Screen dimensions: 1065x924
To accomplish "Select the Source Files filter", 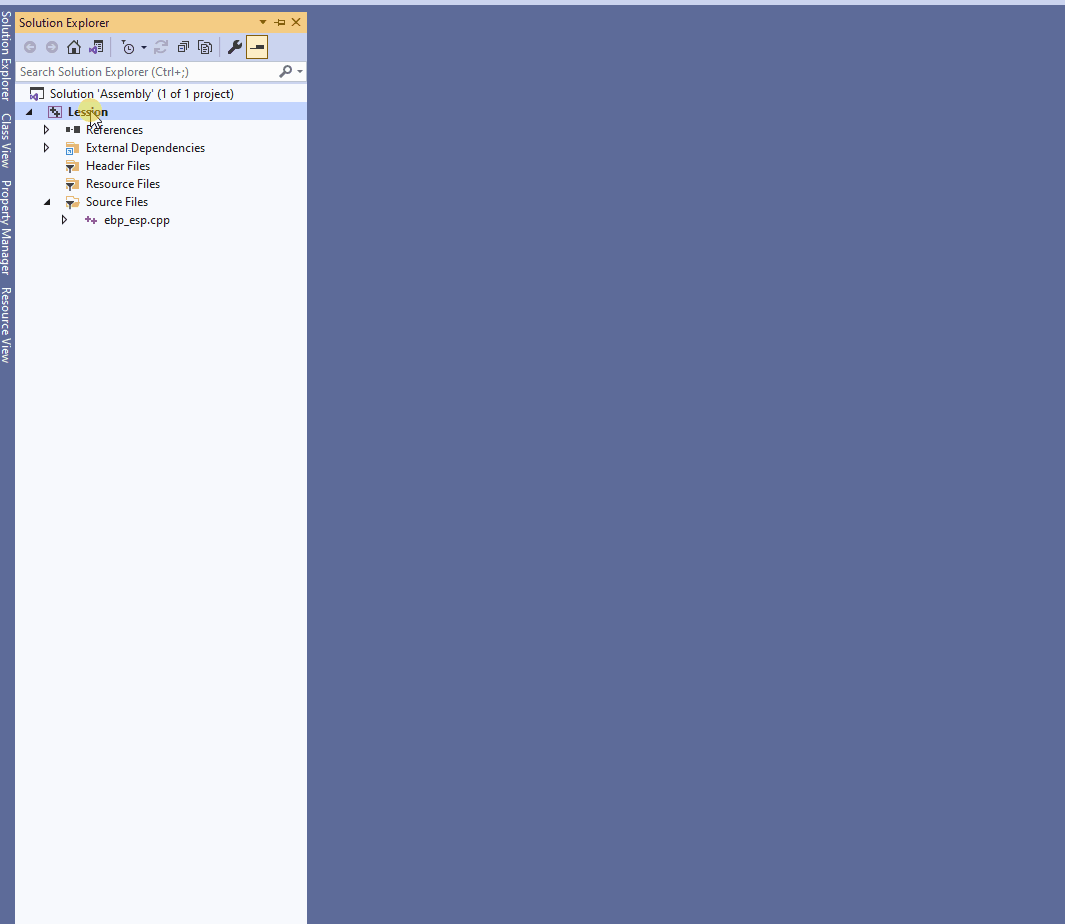I will pos(117,202).
